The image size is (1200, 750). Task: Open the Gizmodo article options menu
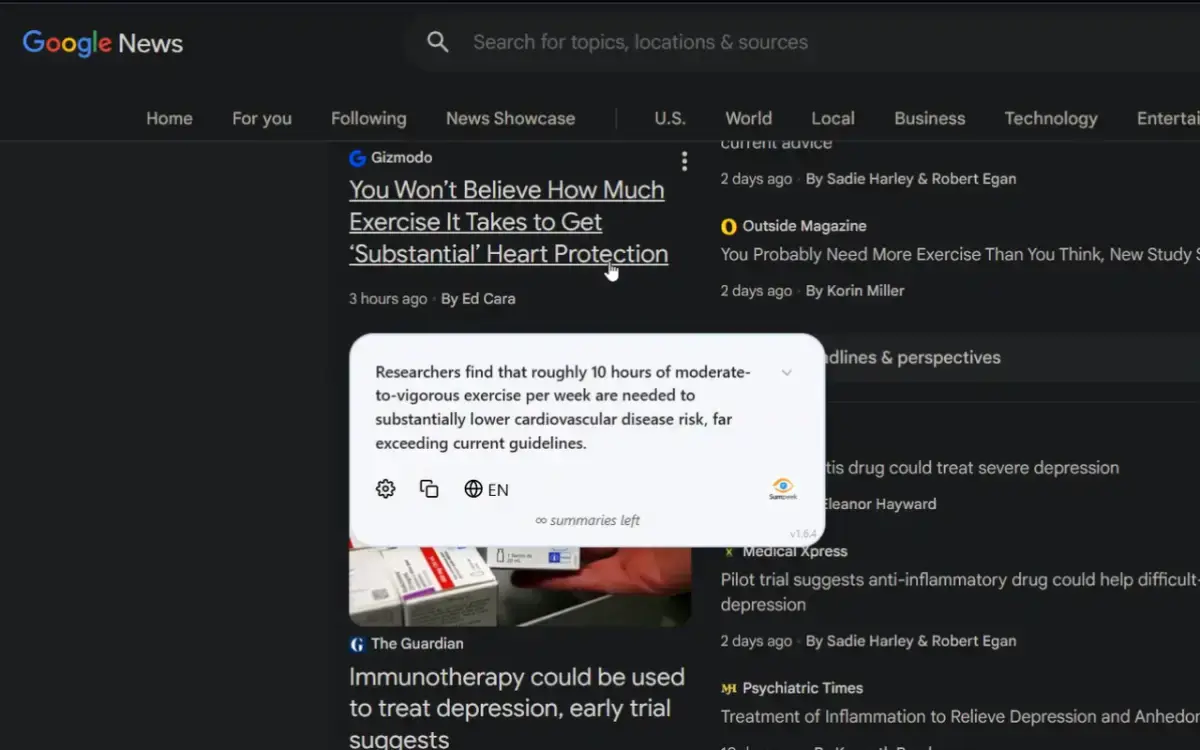click(684, 161)
